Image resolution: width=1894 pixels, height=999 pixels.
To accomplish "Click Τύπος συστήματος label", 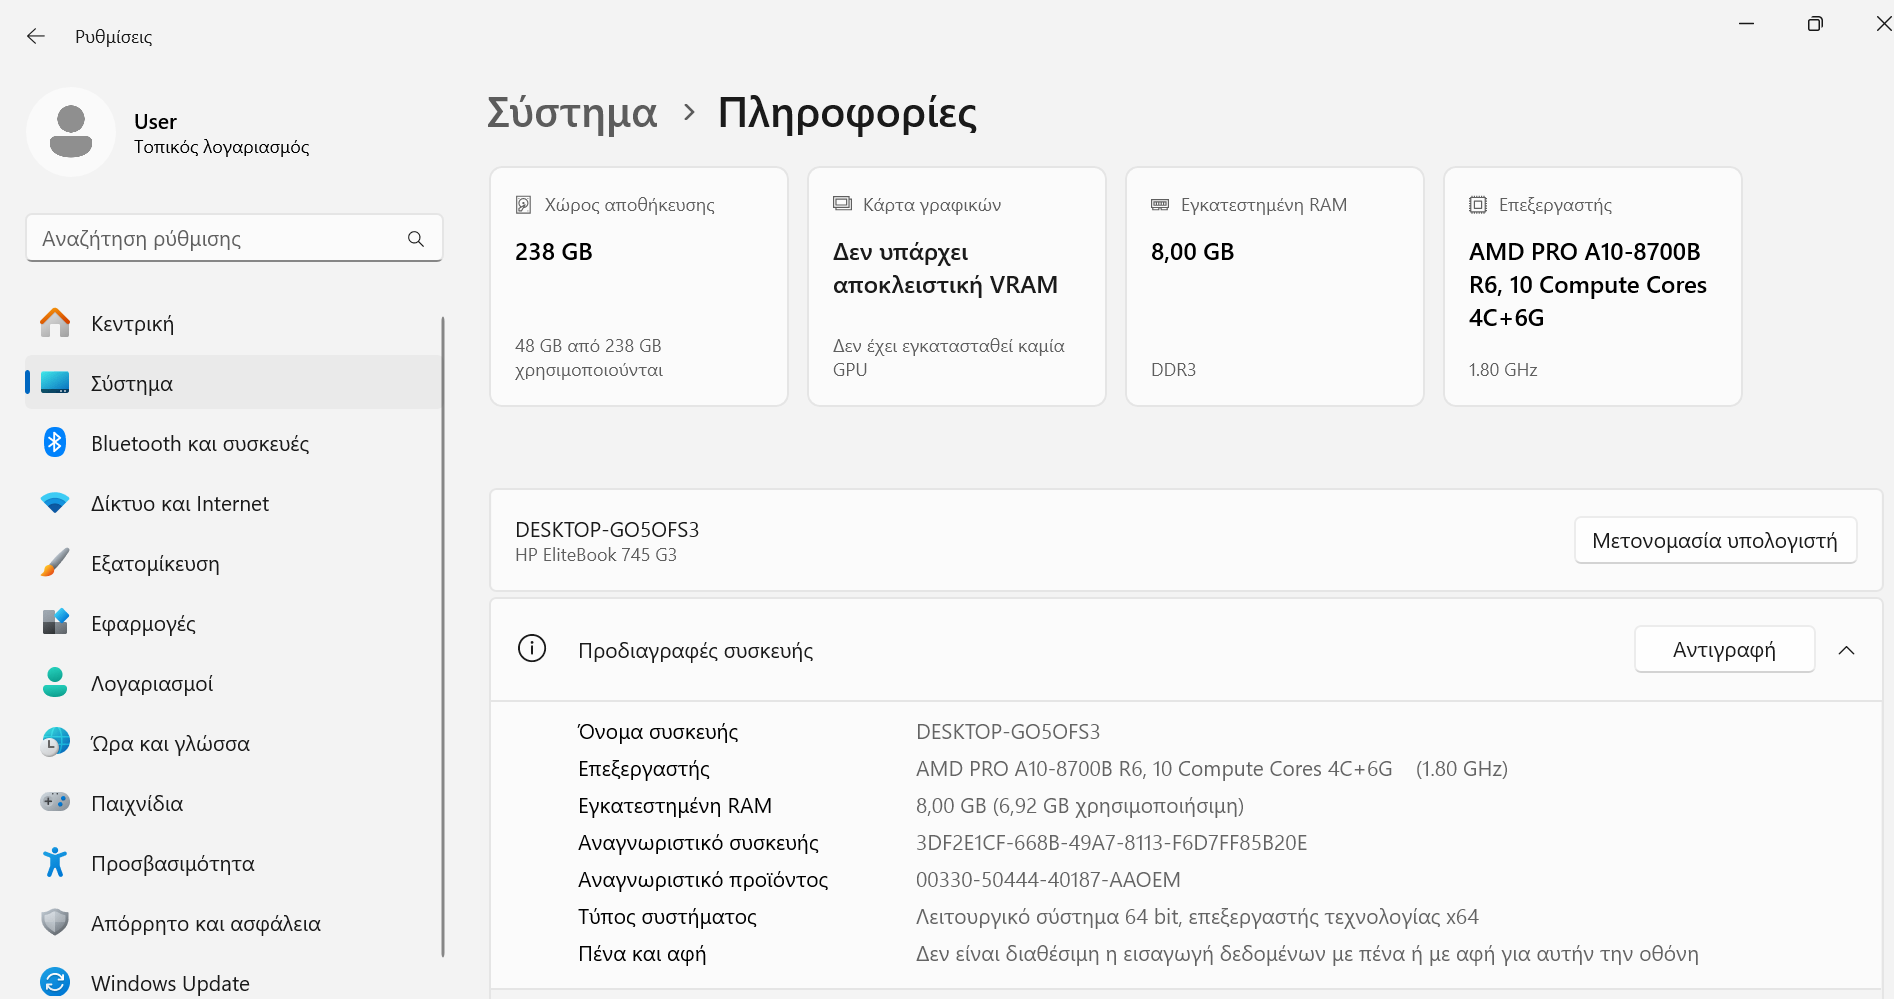I will pos(667,916).
